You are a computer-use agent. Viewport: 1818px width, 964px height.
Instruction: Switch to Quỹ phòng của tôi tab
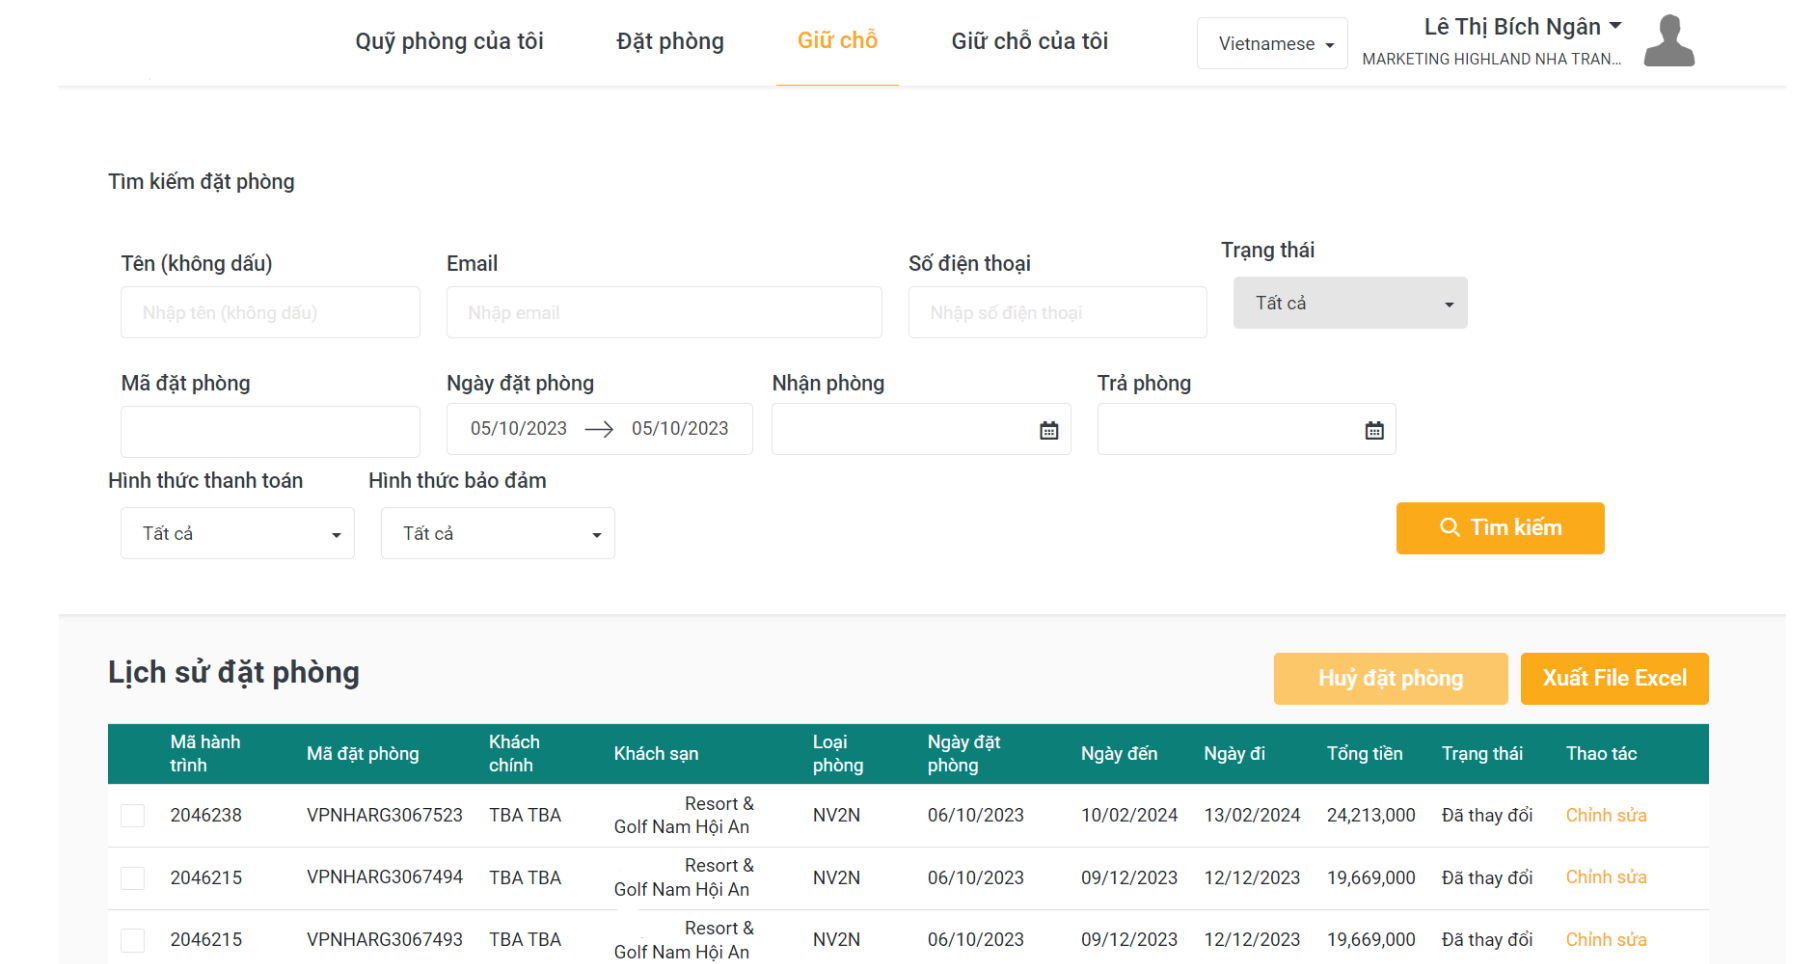[x=449, y=42]
